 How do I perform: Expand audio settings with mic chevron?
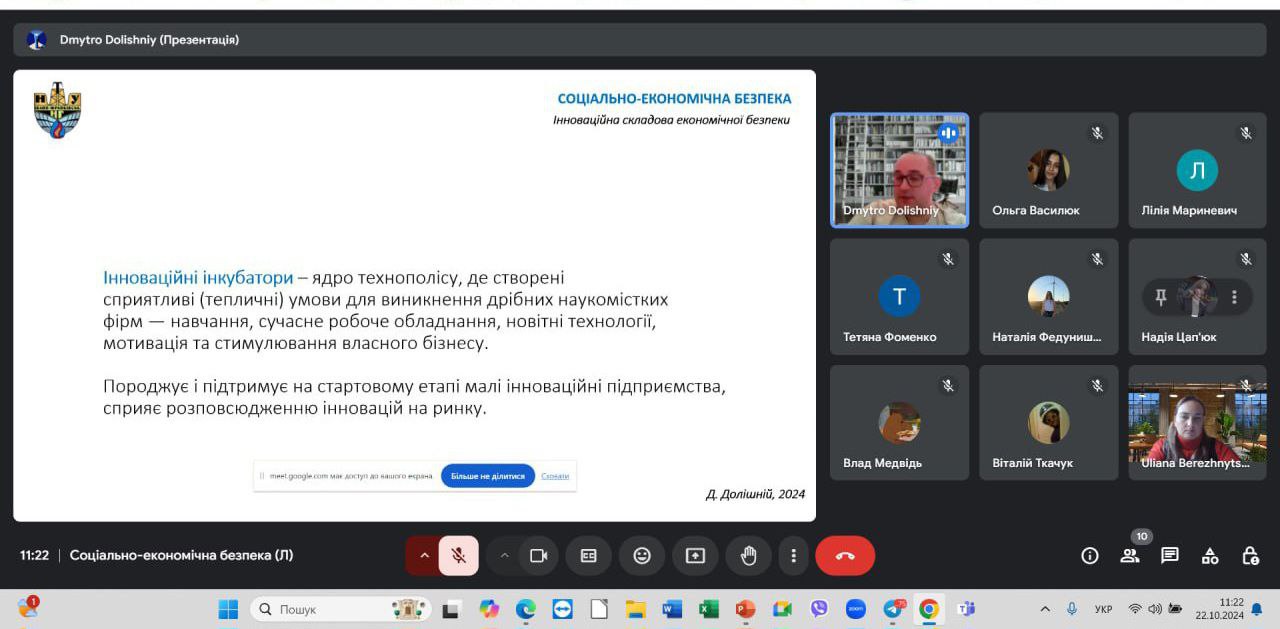pyautogui.click(x=423, y=555)
